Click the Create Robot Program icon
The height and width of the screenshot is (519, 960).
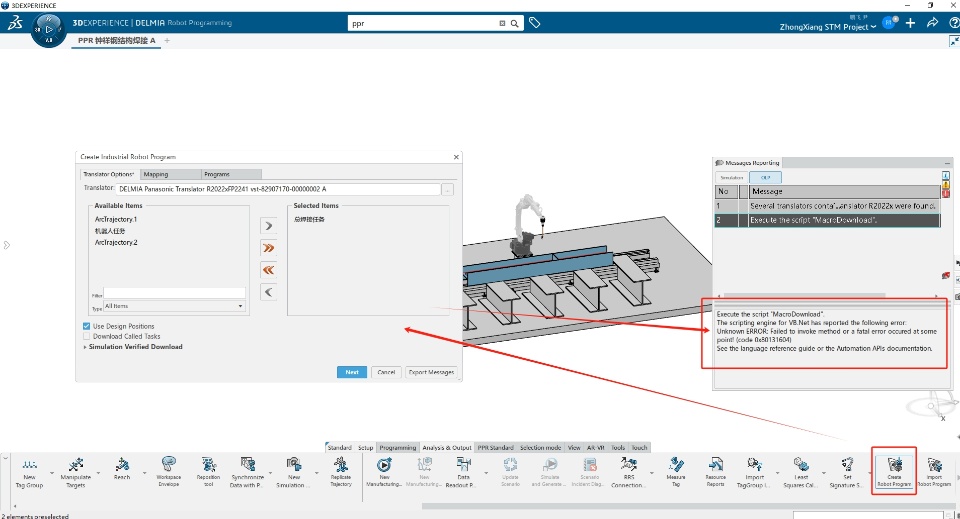tap(894, 472)
